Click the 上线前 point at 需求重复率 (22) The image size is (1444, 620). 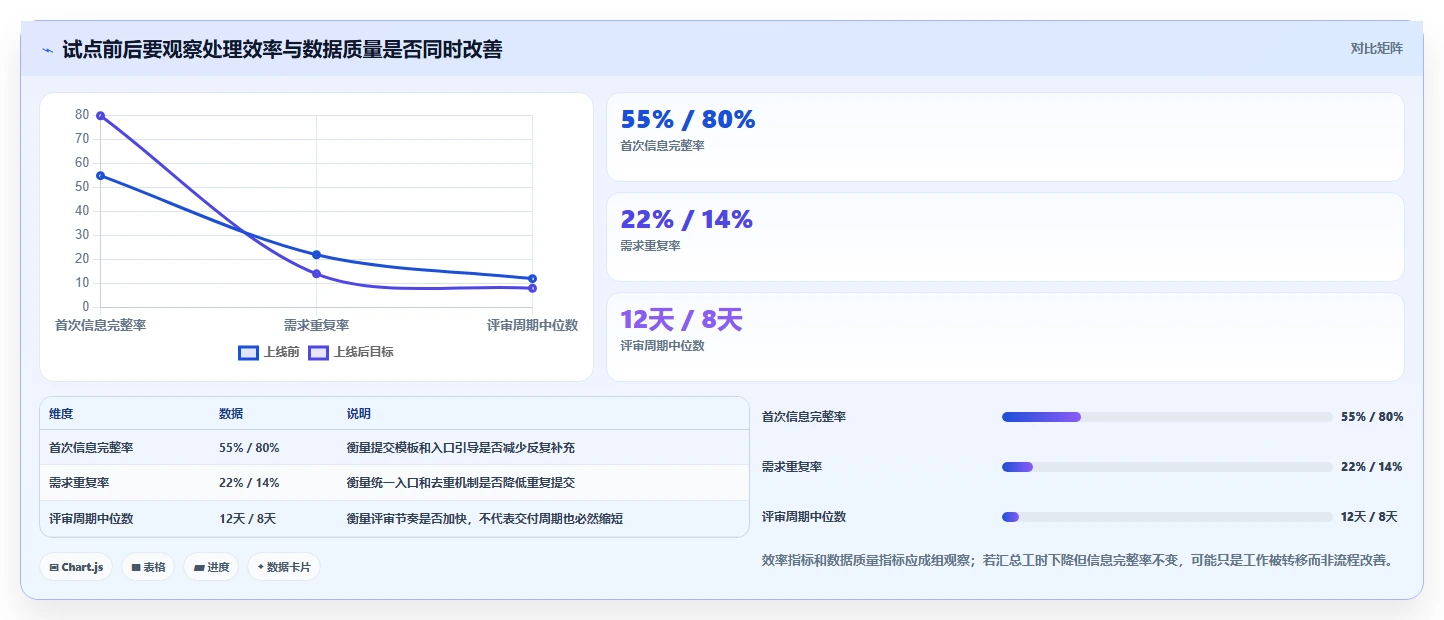(x=316, y=255)
